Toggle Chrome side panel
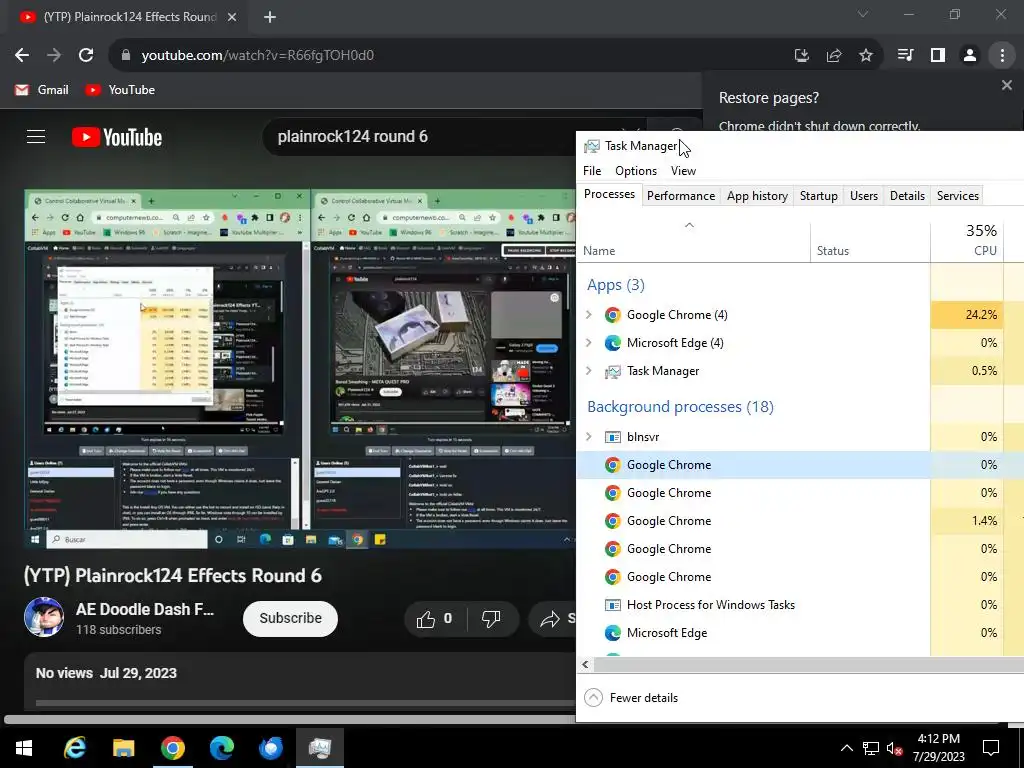1024x768 pixels. 938,56
